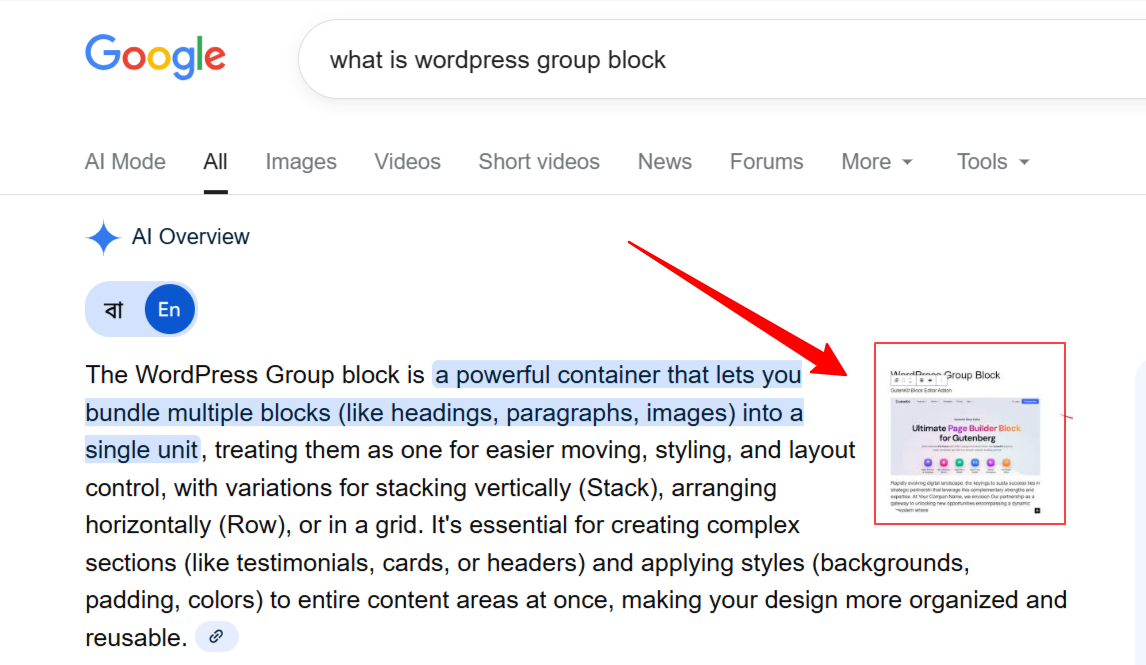Screen dimensions: 1146x665
Task: Click the black plus icon in thumbnail corner
Action: 1037,511
